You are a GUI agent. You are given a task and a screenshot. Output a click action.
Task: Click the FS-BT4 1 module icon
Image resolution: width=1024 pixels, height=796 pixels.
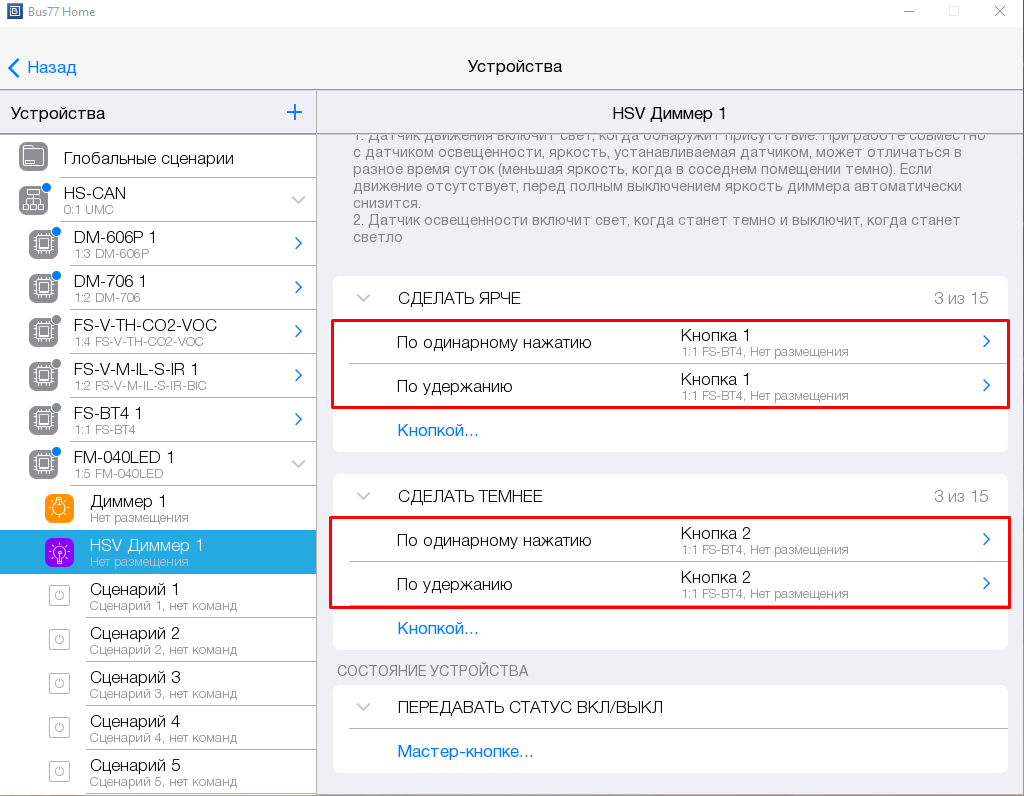click(x=43, y=420)
